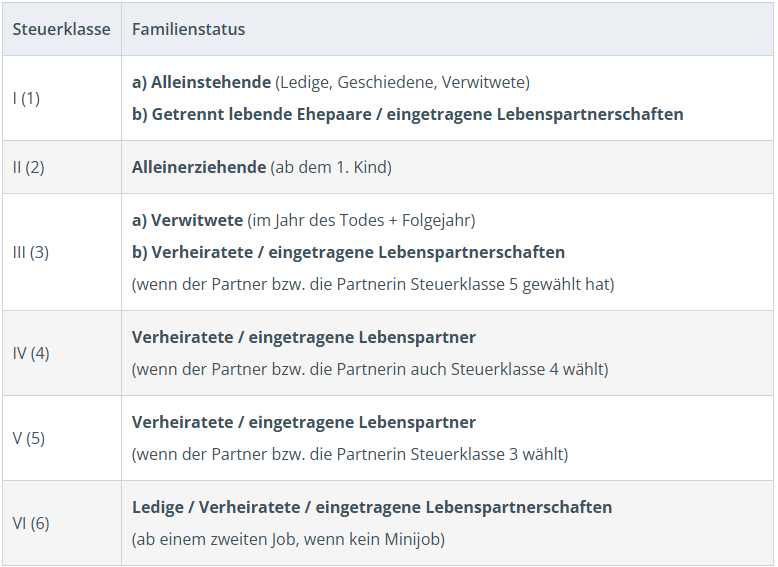Viewport: 778px width, 567px height.
Task: Click the Familienstatus column header
Action: [188, 29]
